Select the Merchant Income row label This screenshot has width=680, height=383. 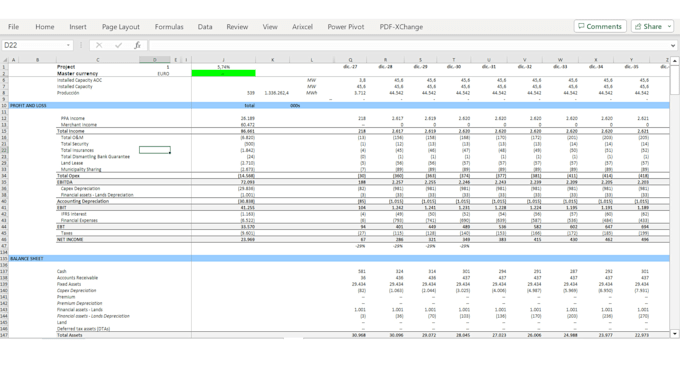78,124
